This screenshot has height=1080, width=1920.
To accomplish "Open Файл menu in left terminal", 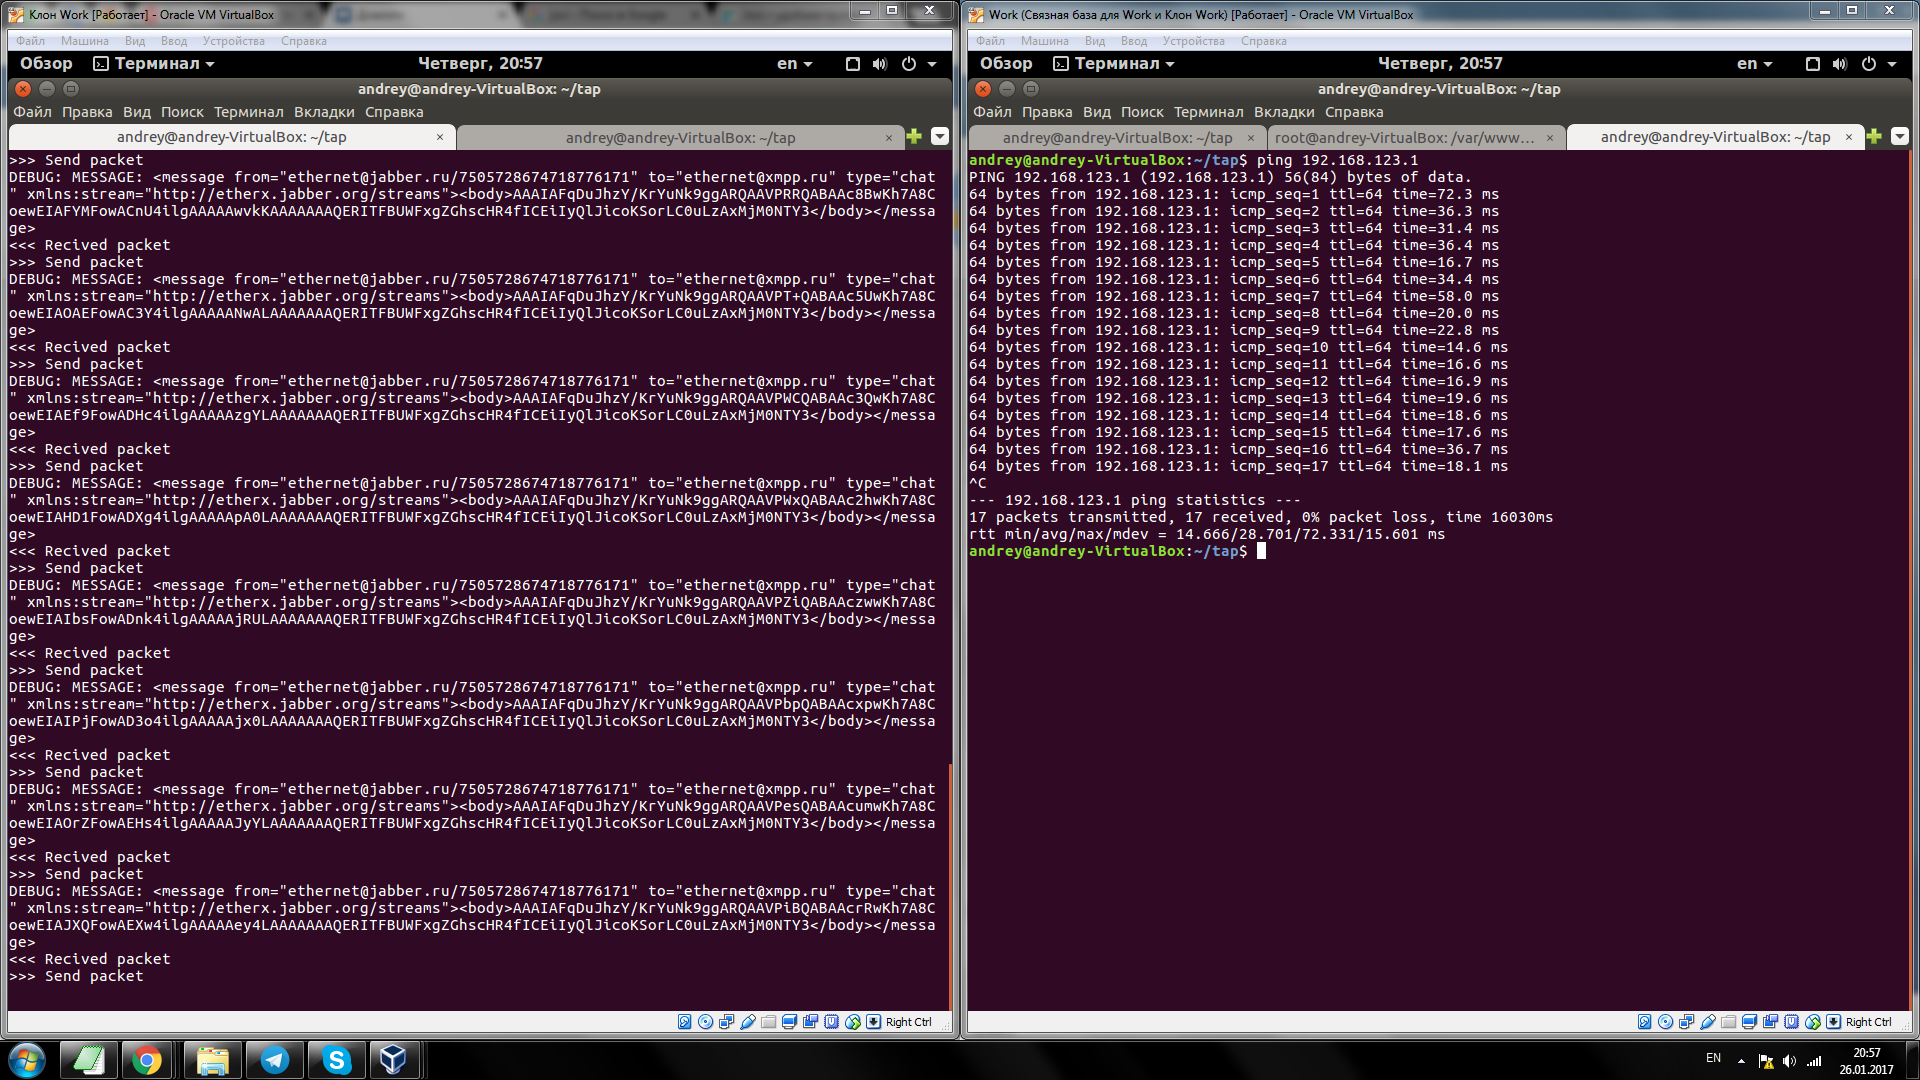I will pyautogui.click(x=32, y=112).
